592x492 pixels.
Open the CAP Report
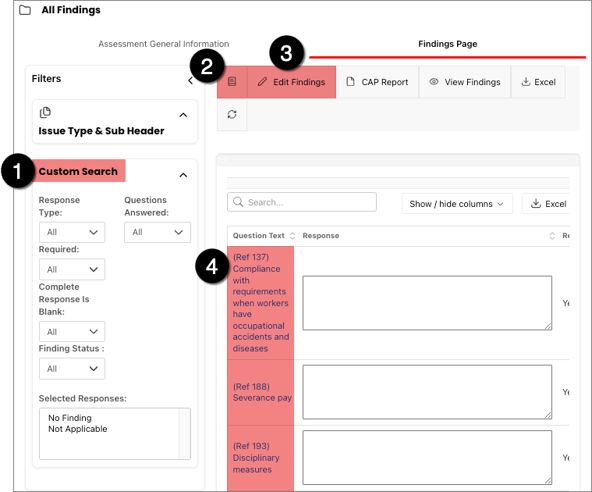pos(377,82)
